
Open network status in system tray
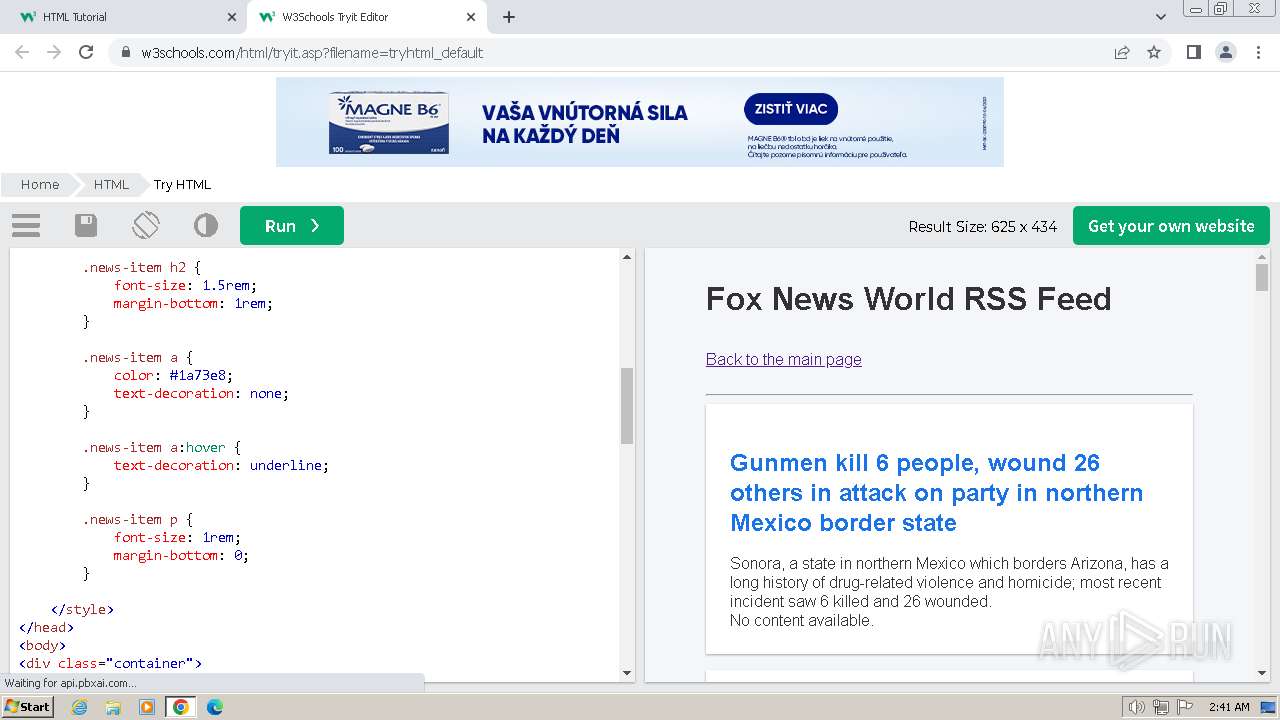coord(1160,707)
